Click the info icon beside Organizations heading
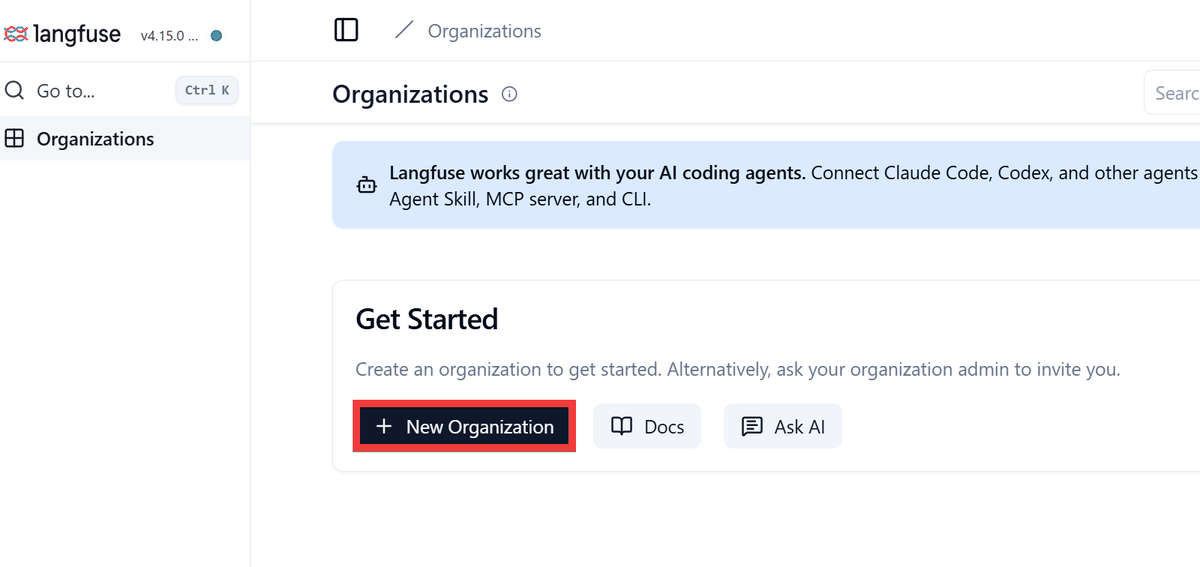Viewport: 1200px width, 567px height. (x=510, y=94)
